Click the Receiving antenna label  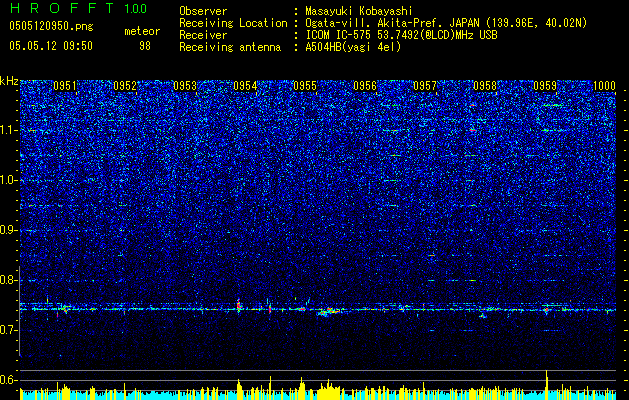(230, 47)
